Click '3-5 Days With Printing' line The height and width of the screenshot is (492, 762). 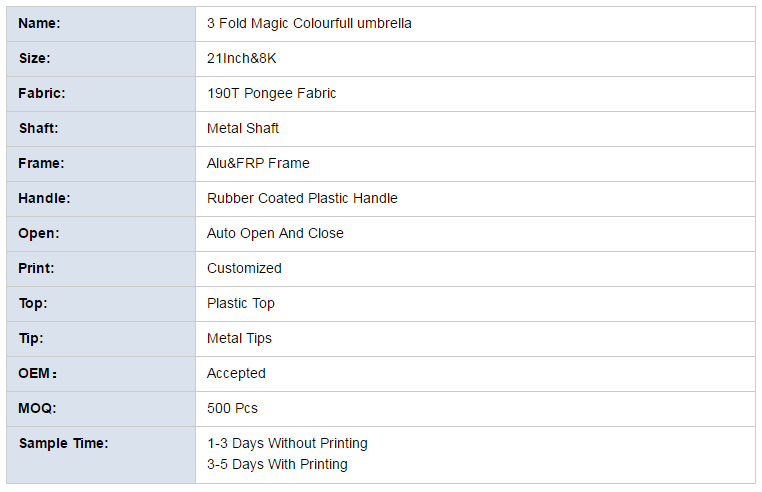[x=277, y=464]
